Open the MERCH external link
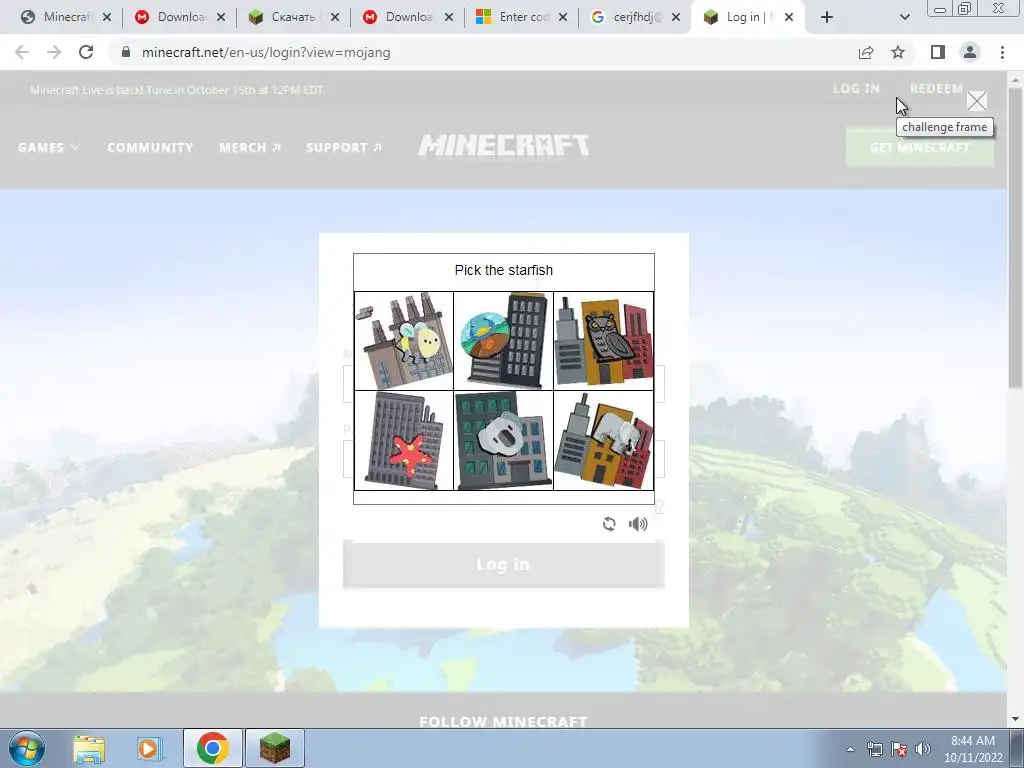The image size is (1024, 768). pyautogui.click(x=250, y=148)
